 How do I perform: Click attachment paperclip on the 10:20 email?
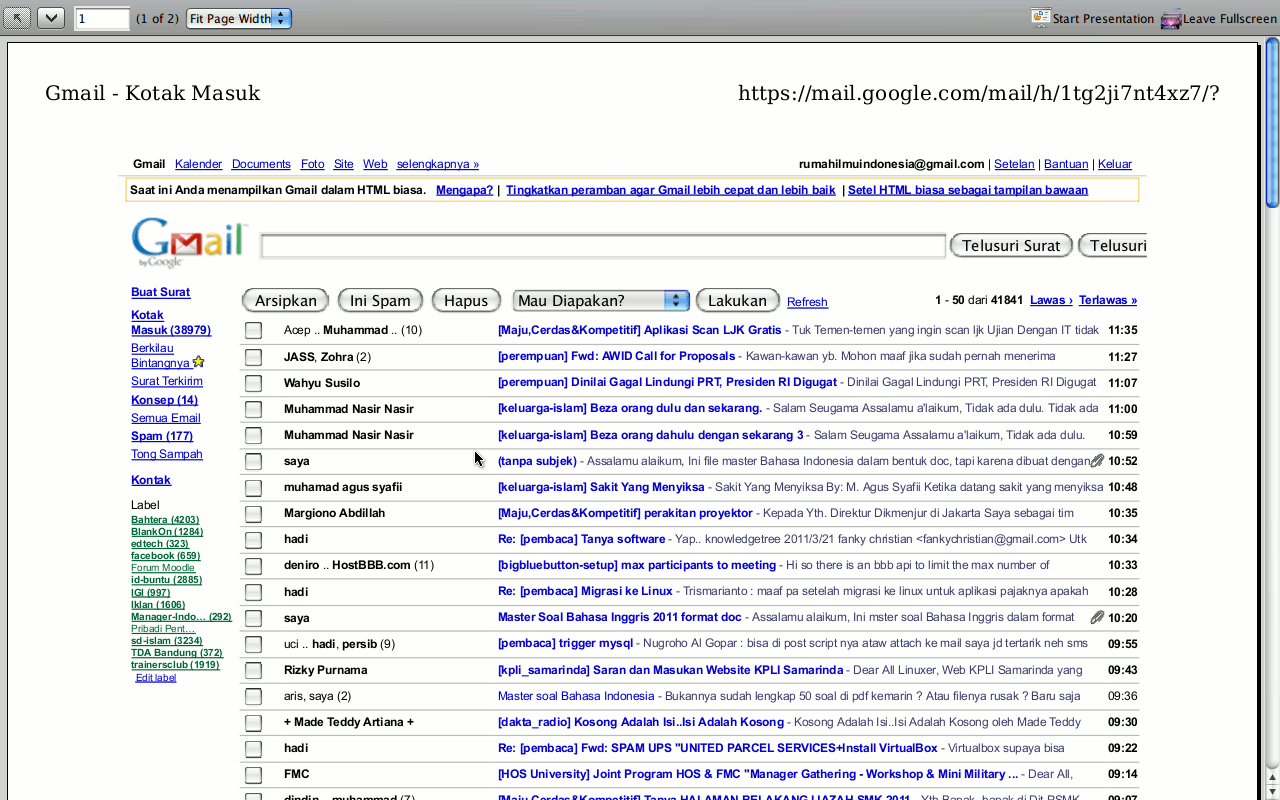[1097, 617]
